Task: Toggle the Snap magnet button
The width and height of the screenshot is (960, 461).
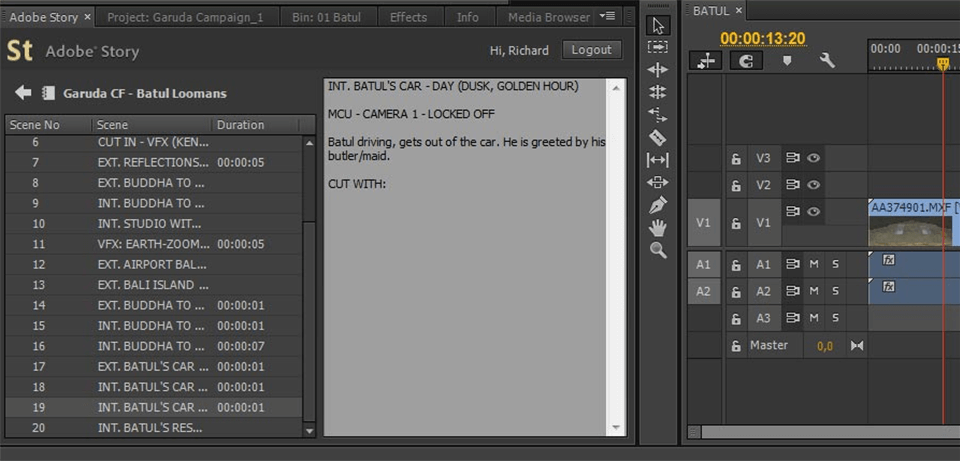Action: (746, 61)
